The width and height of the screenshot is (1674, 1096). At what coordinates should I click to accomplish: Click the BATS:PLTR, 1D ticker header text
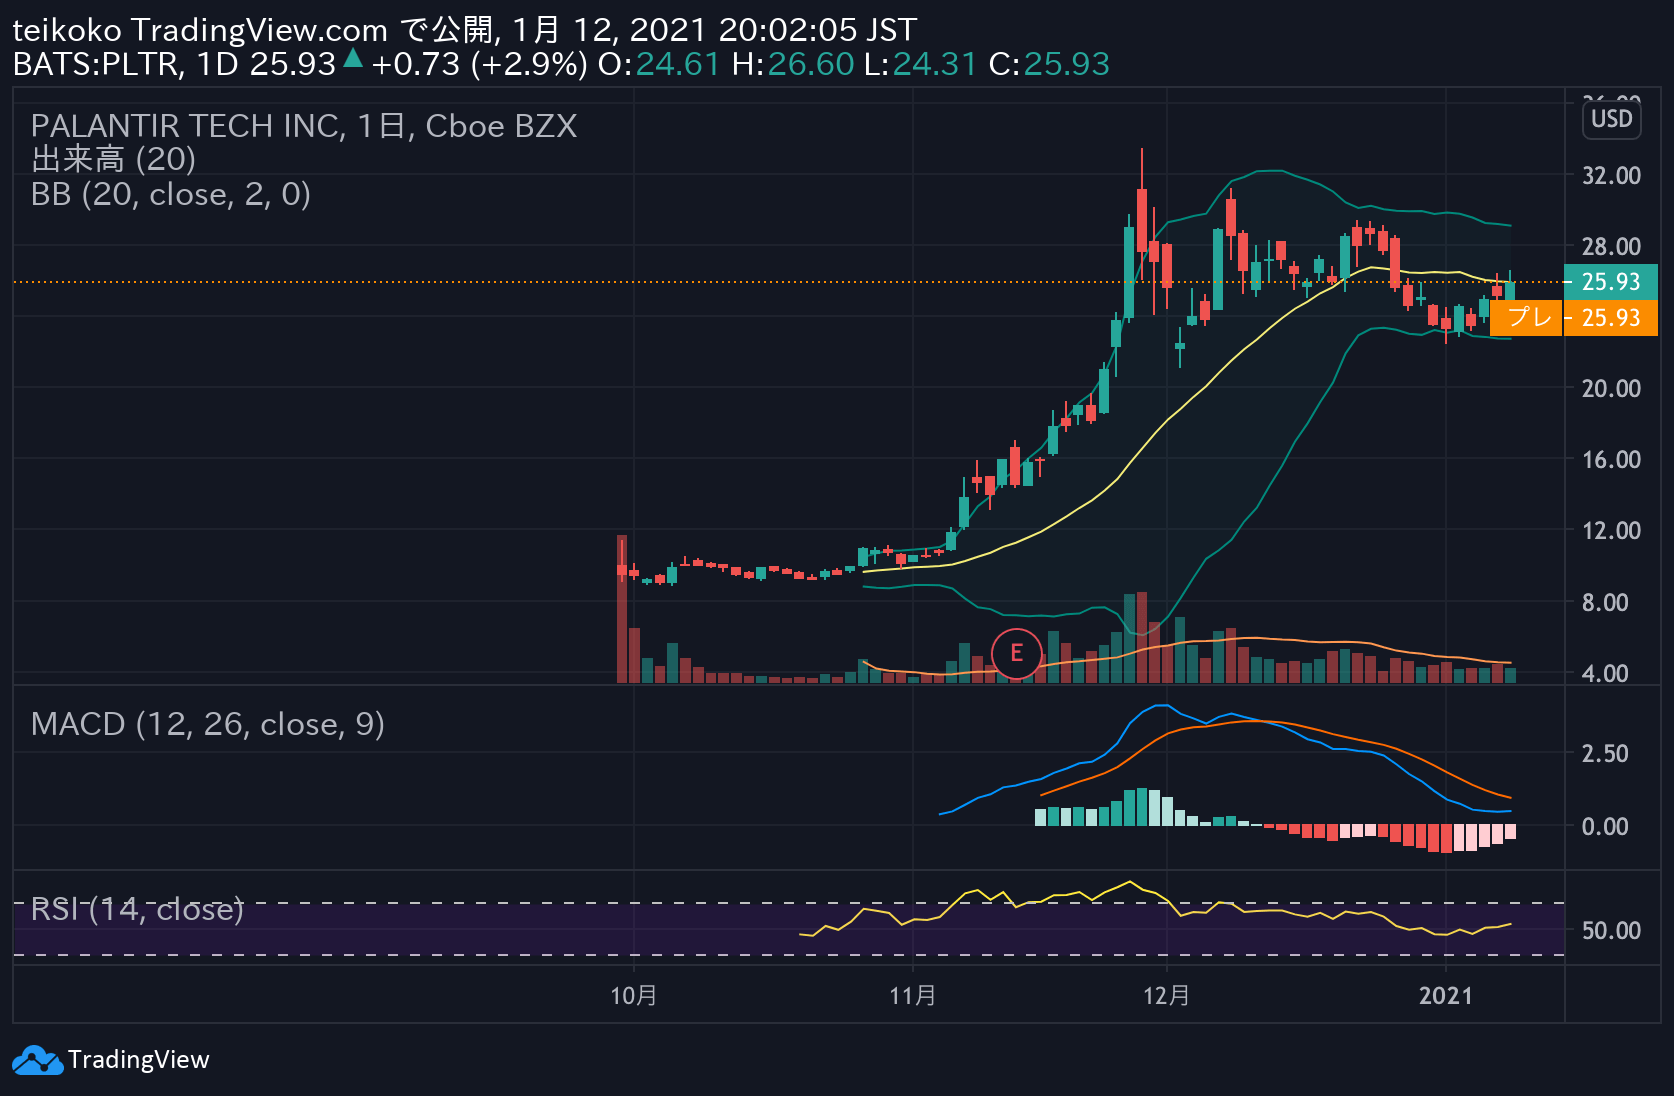tap(126, 64)
